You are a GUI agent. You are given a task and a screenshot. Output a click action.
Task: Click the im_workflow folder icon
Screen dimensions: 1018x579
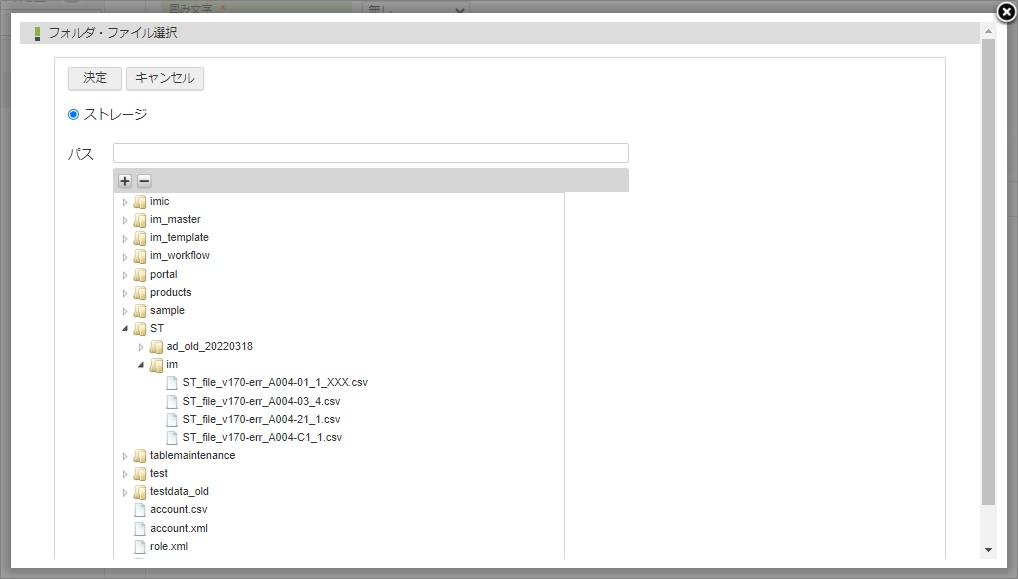140,256
